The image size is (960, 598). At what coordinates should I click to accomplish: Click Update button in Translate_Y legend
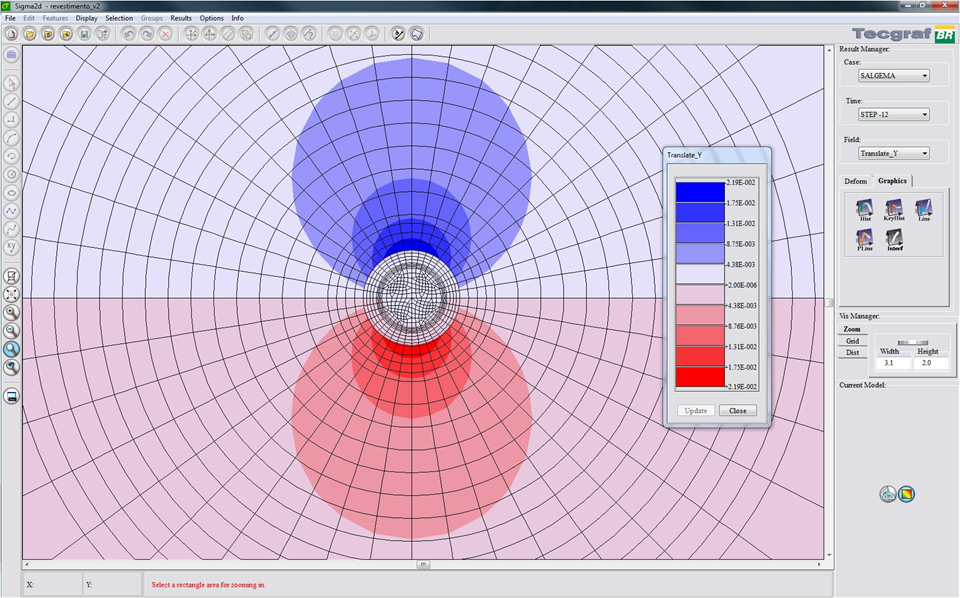696,411
